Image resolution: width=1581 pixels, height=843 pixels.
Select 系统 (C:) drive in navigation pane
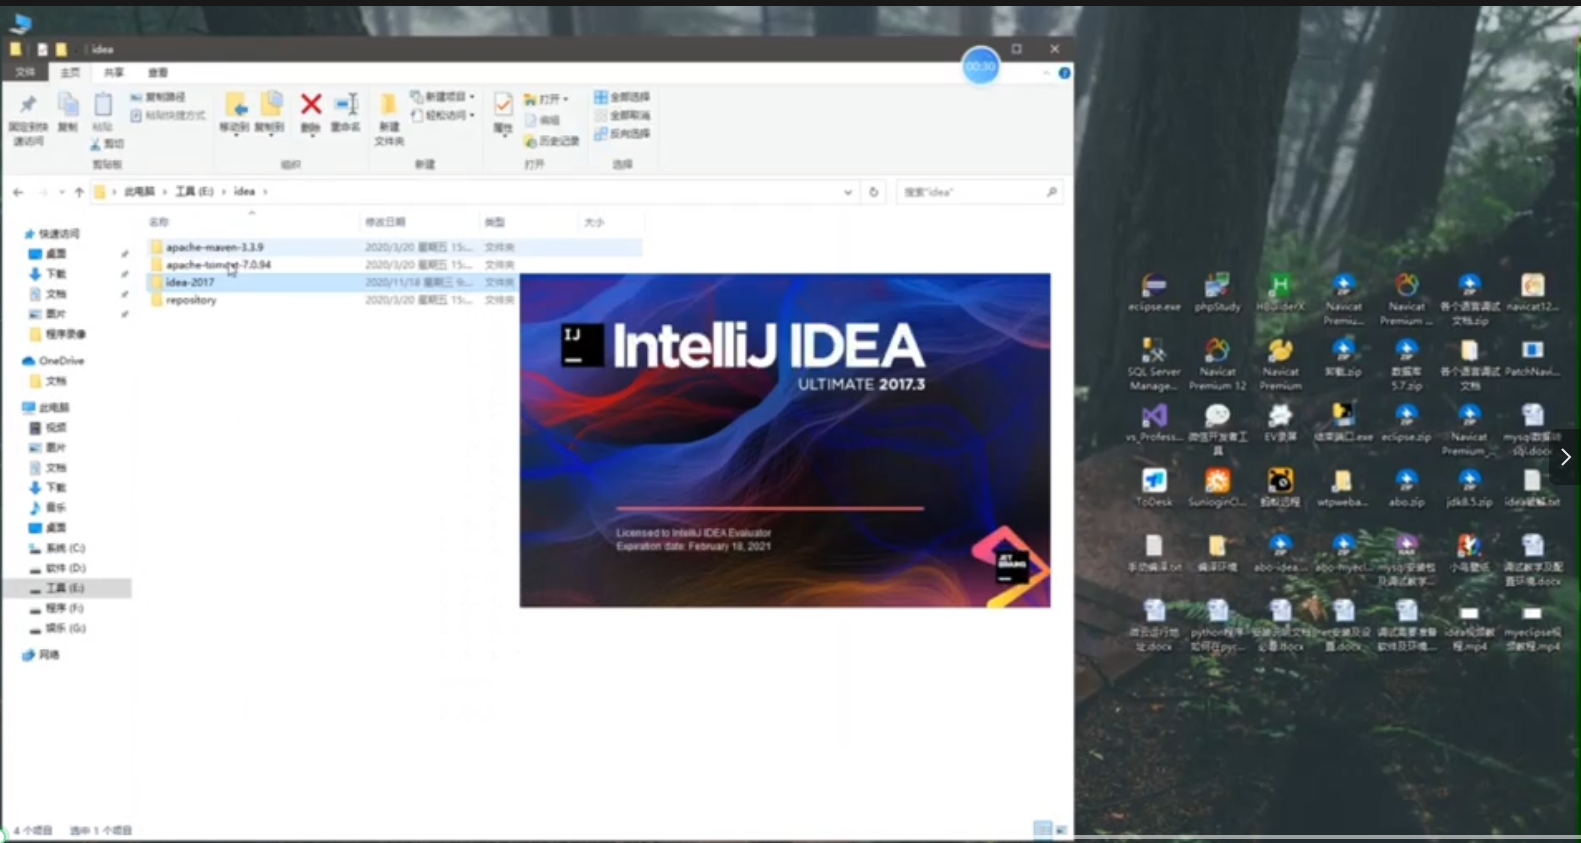click(x=57, y=548)
